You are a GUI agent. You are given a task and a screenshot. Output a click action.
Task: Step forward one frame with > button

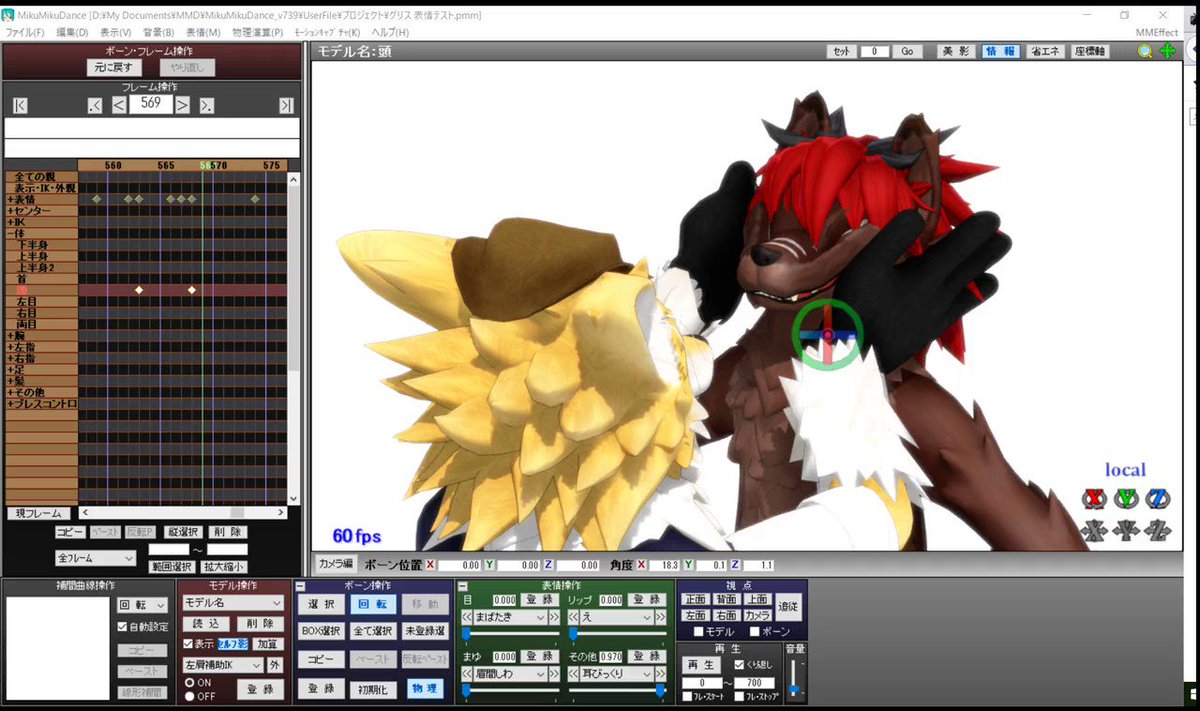click(183, 104)
